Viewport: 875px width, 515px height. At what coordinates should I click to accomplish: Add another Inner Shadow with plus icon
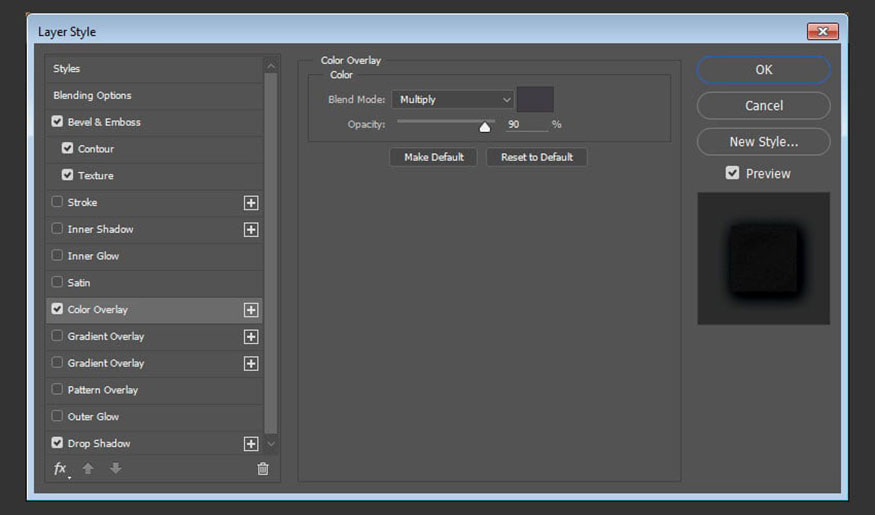pyautogui.click(x=251, y=230)
